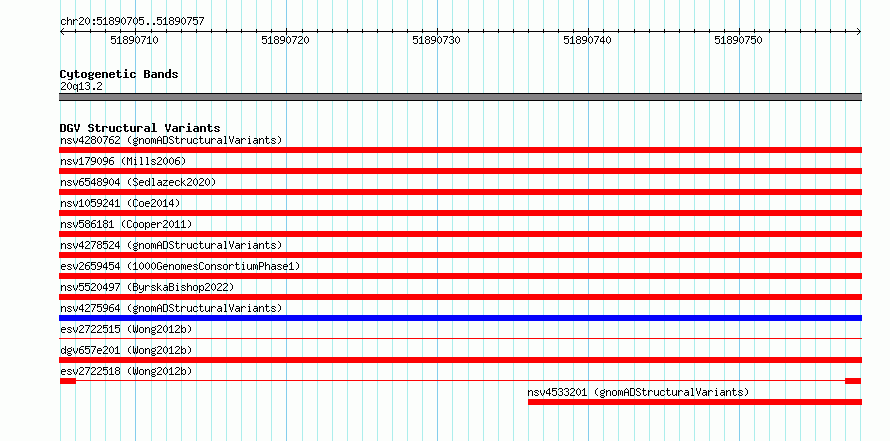
Task: Open nsv4275964 gnomAD variant label
Action: 171,308
